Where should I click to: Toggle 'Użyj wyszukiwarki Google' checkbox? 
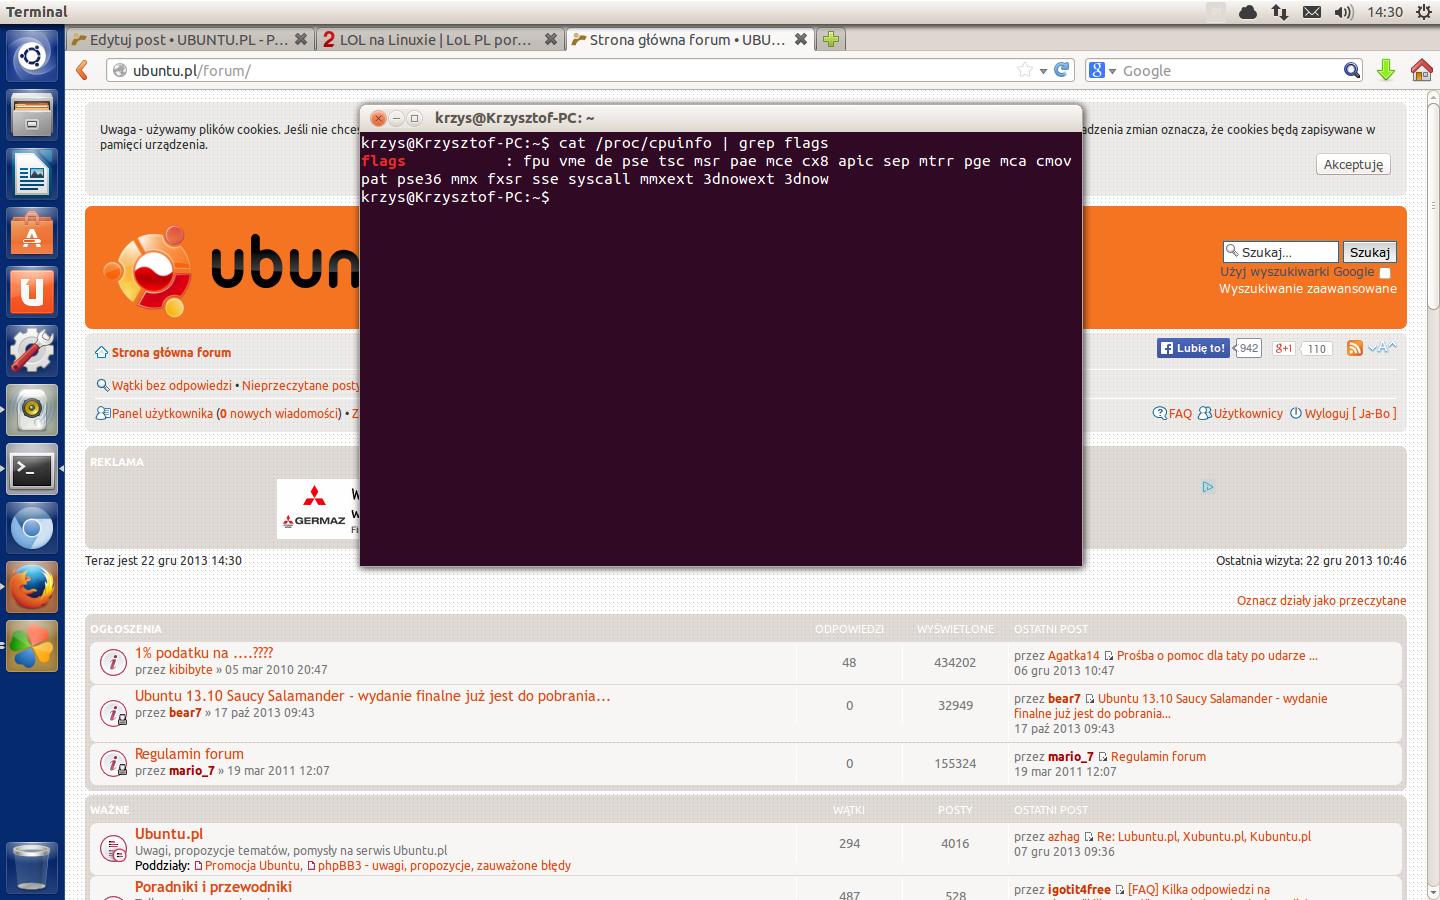(1385, 273)
